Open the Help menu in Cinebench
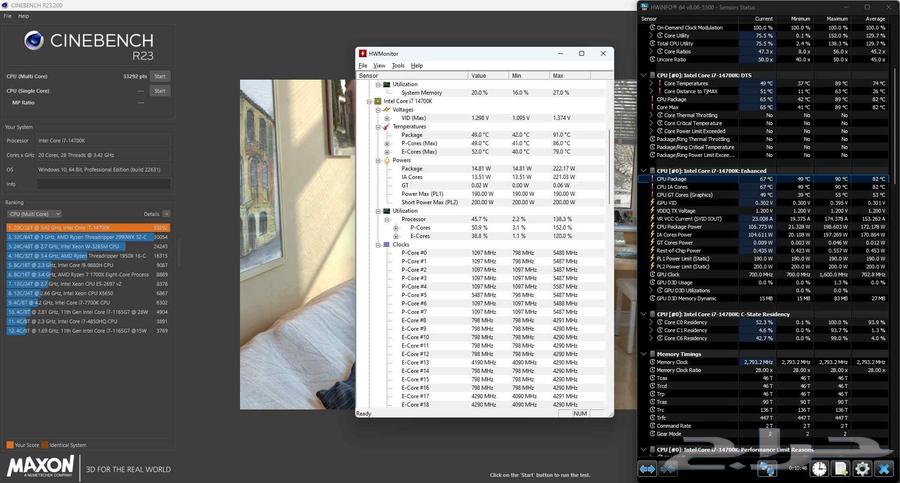This screenshot has width=900, height=483. (24, 16)
